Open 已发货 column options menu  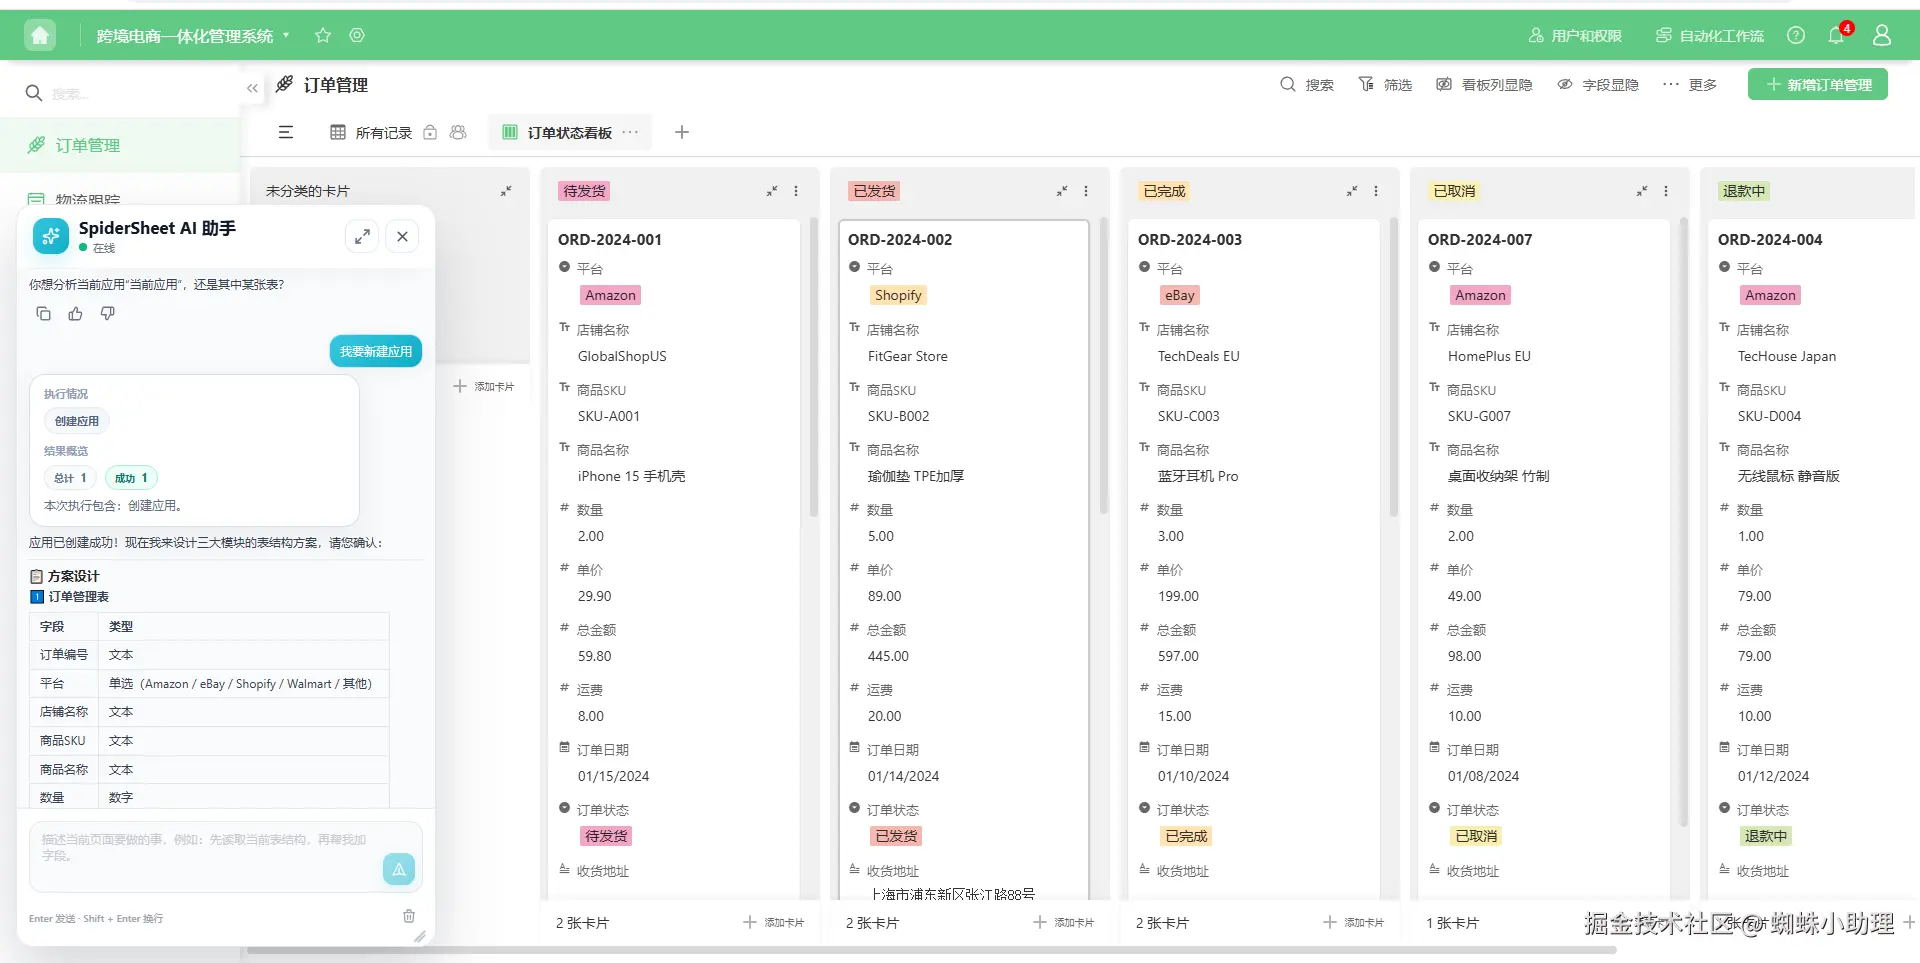click(x=1086, y=191)
